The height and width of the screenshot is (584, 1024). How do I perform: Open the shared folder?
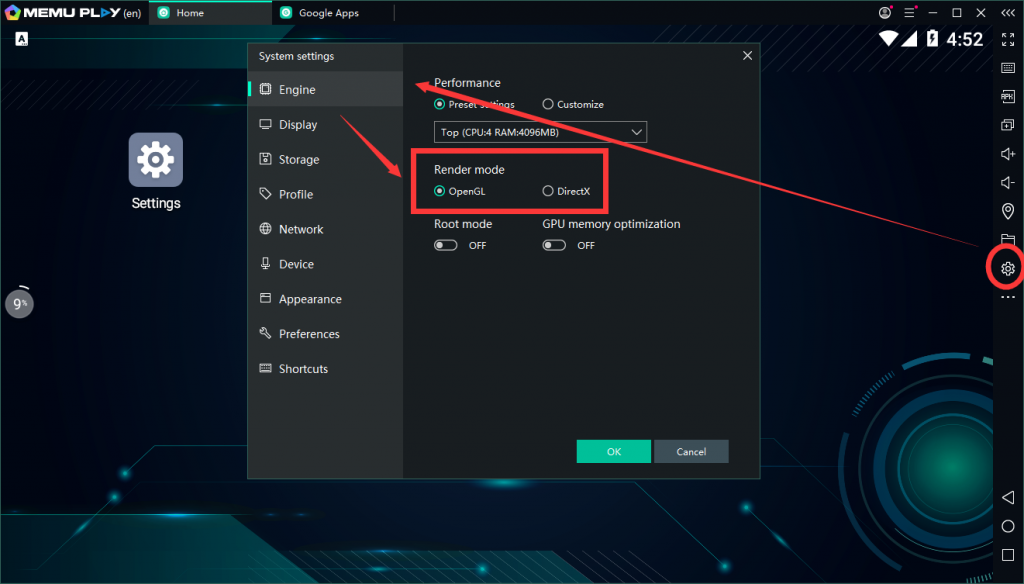click(x=1007, y=240)
